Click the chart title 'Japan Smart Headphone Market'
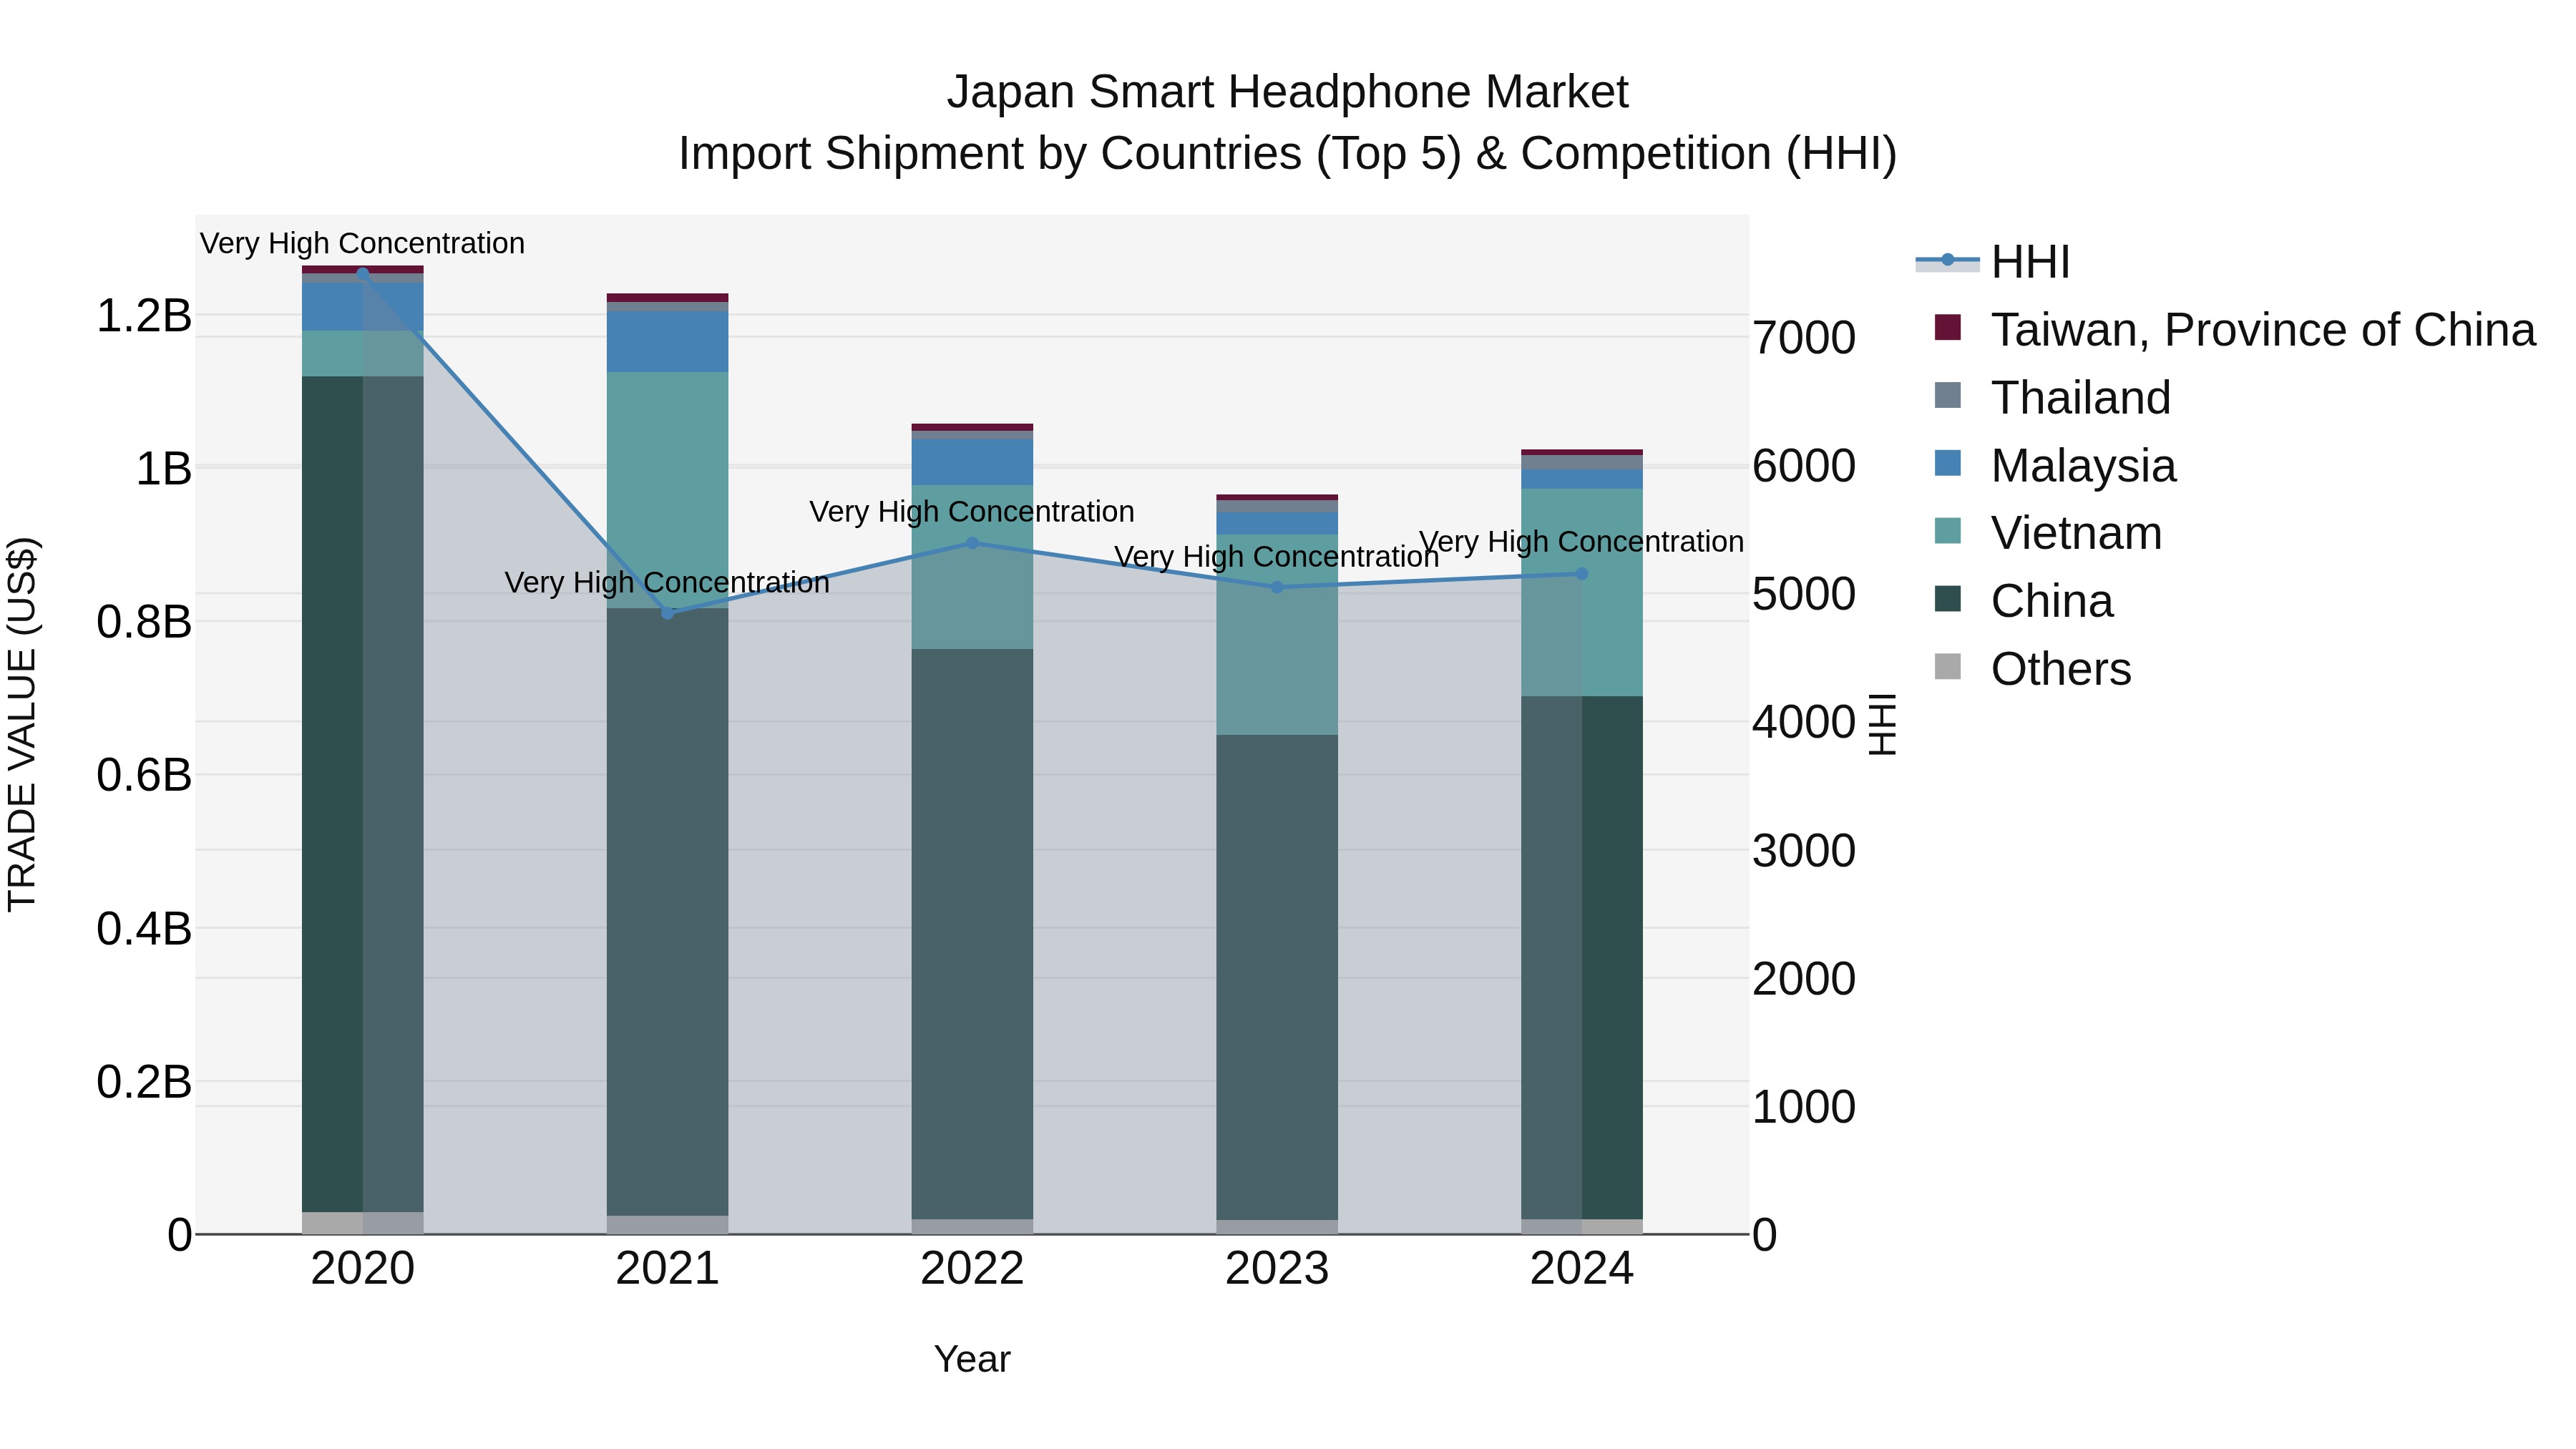2576x1449 pixels. 1288,92
